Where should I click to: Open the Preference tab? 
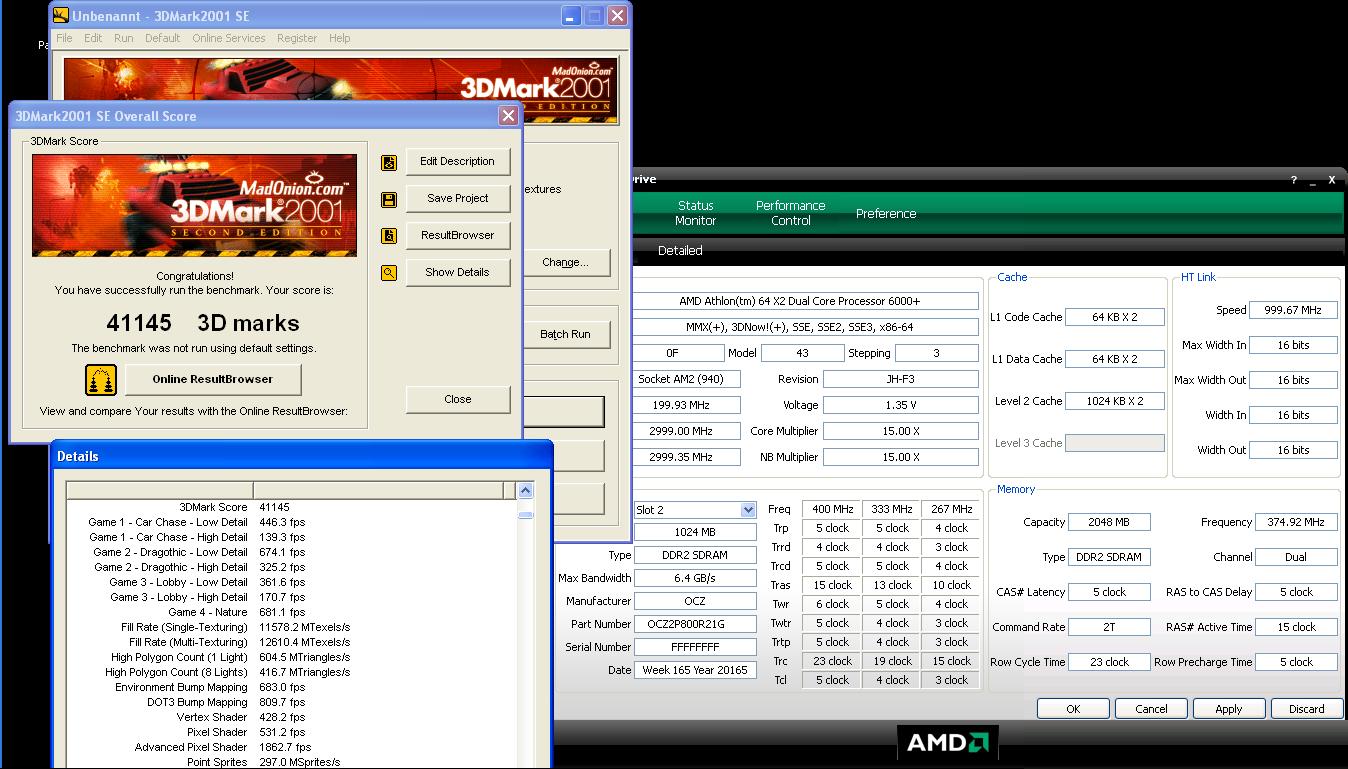[x=886, y=213]
